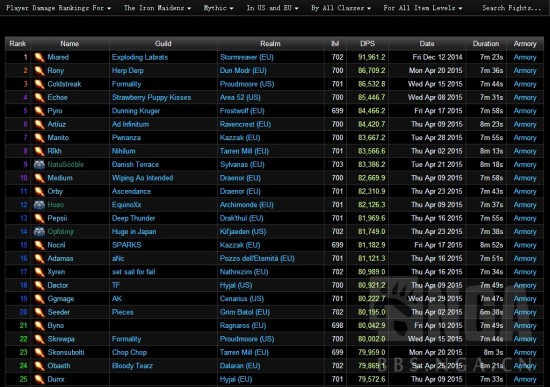Image resolution: width=550 pixels, height=387 pixels.
Task: Open the Mythic difficulty dropdown
Action: (x=219, y=8)
